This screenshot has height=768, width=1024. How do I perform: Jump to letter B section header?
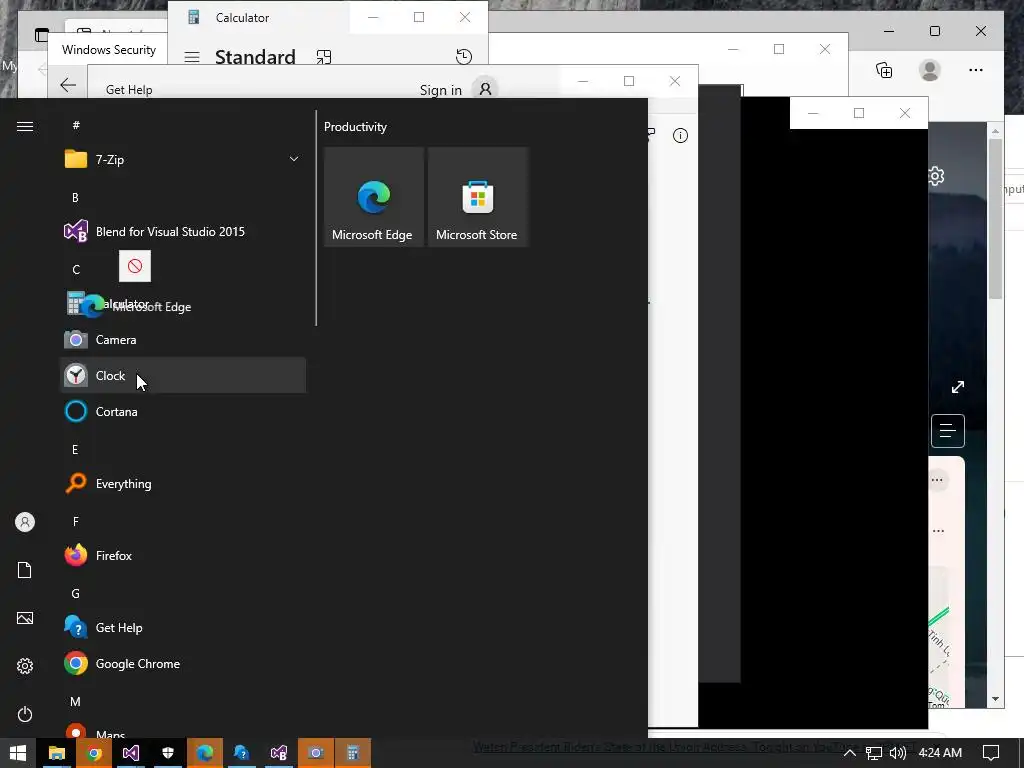pos(75,197)
